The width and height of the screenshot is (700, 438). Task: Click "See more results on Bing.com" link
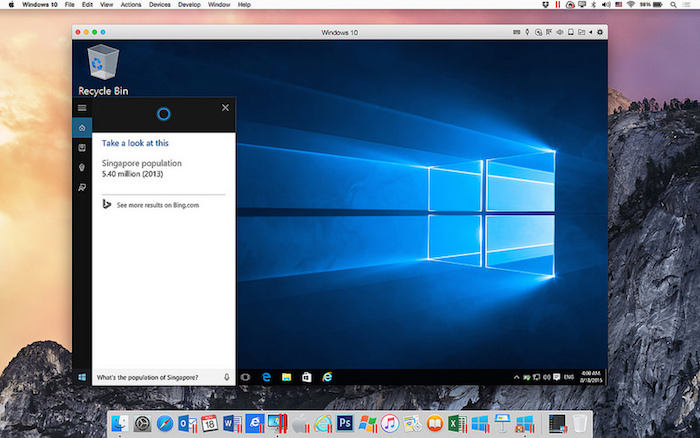[157, 204]
